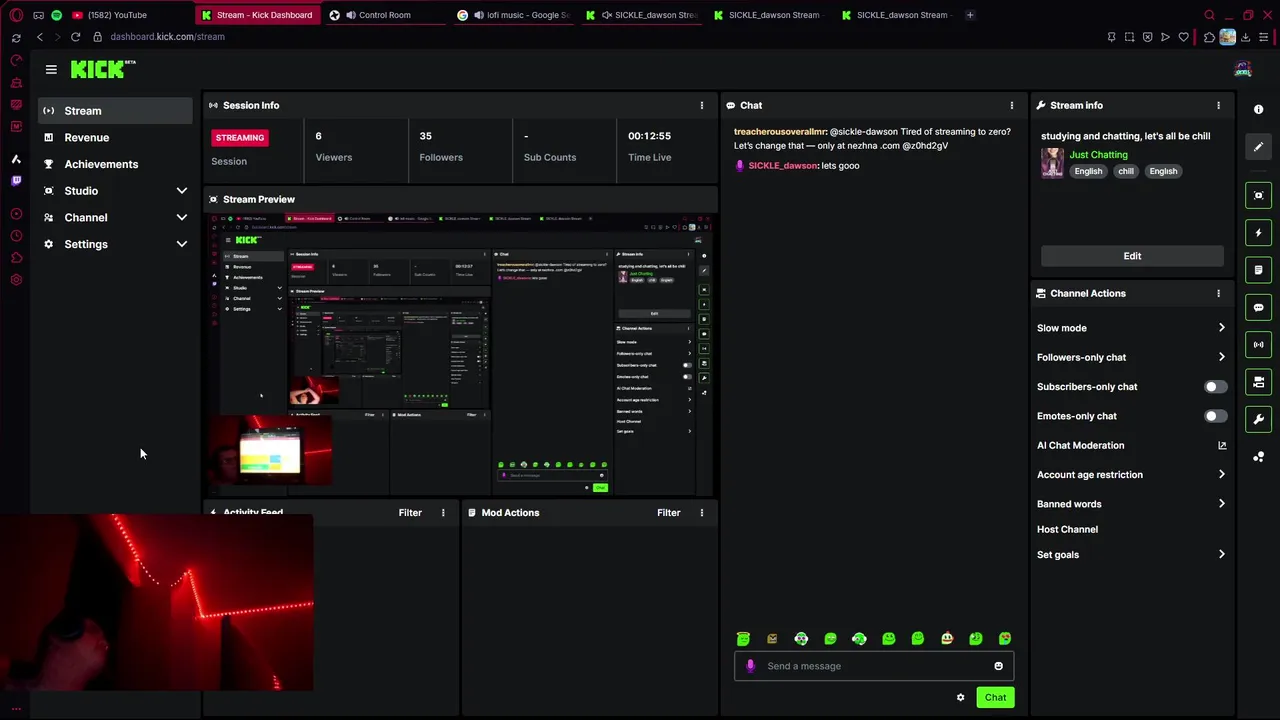Open Channel Actions three-dot menu
This screenshot has height=720, width=1280.
1218,293
